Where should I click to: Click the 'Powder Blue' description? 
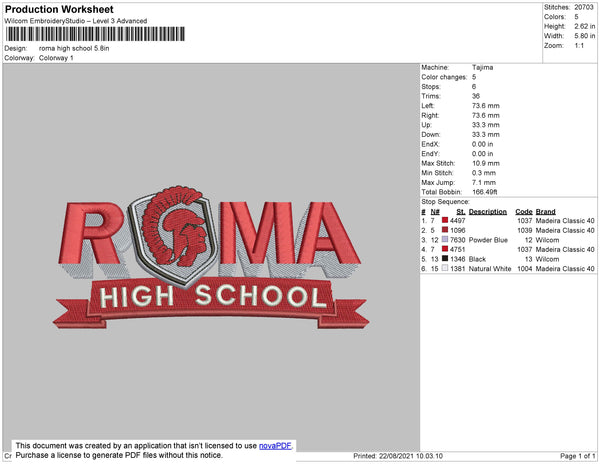488,240
